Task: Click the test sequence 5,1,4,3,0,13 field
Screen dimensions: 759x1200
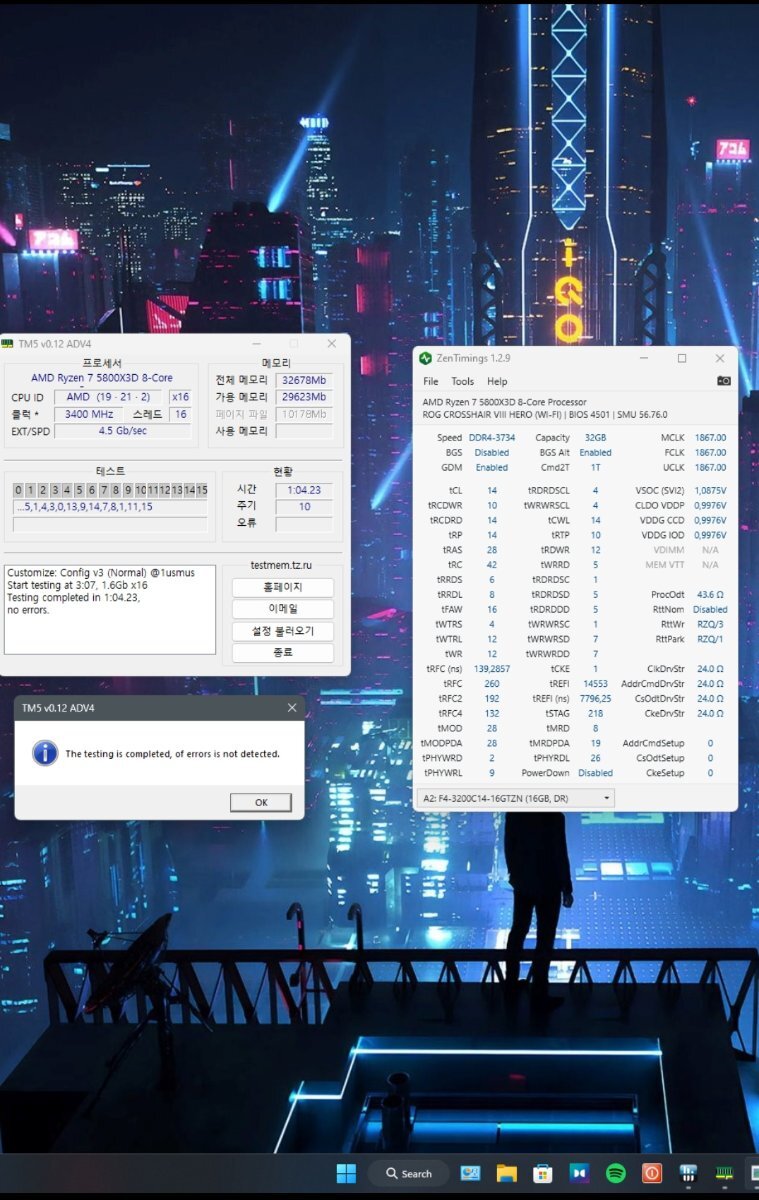Action: [x=110, y=507]
